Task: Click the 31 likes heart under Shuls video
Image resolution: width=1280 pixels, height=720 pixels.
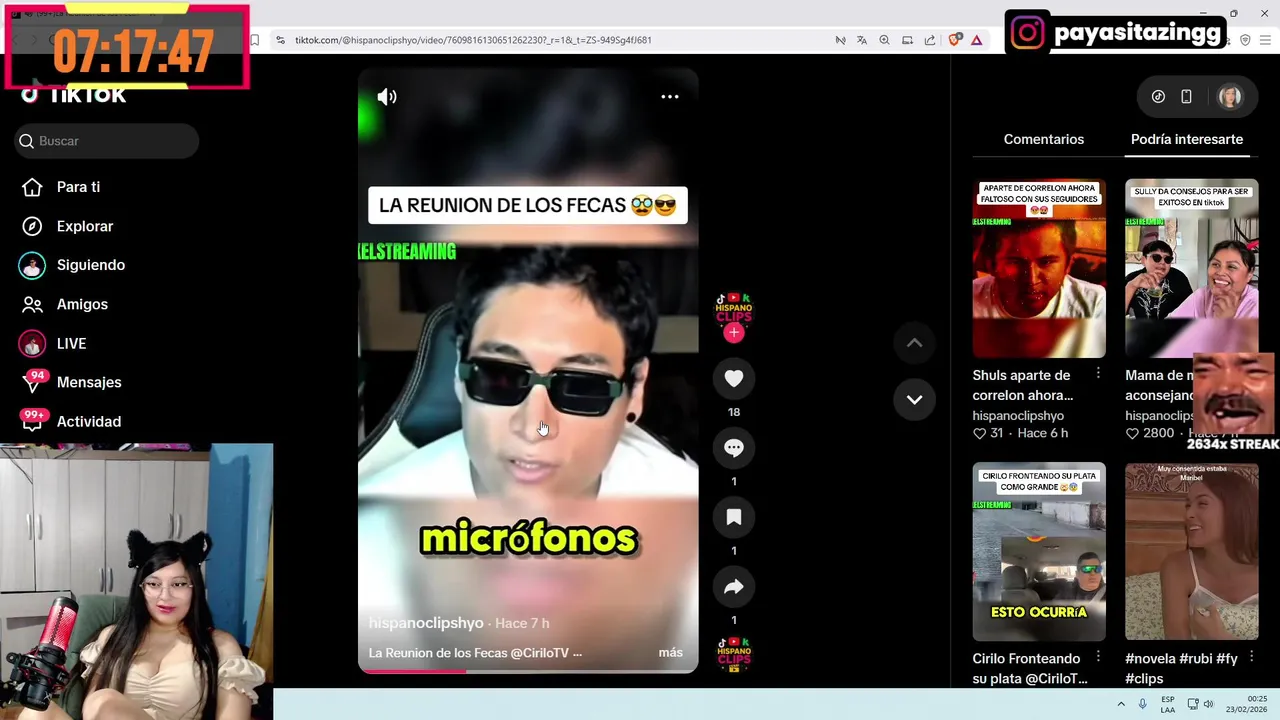Action: 980,433
